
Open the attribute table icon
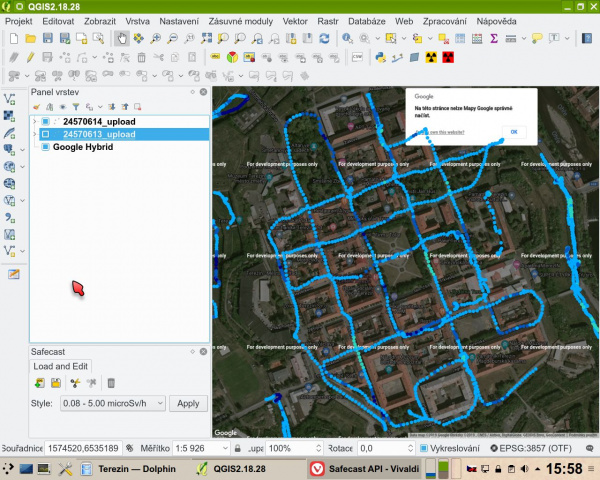point(460,38)
